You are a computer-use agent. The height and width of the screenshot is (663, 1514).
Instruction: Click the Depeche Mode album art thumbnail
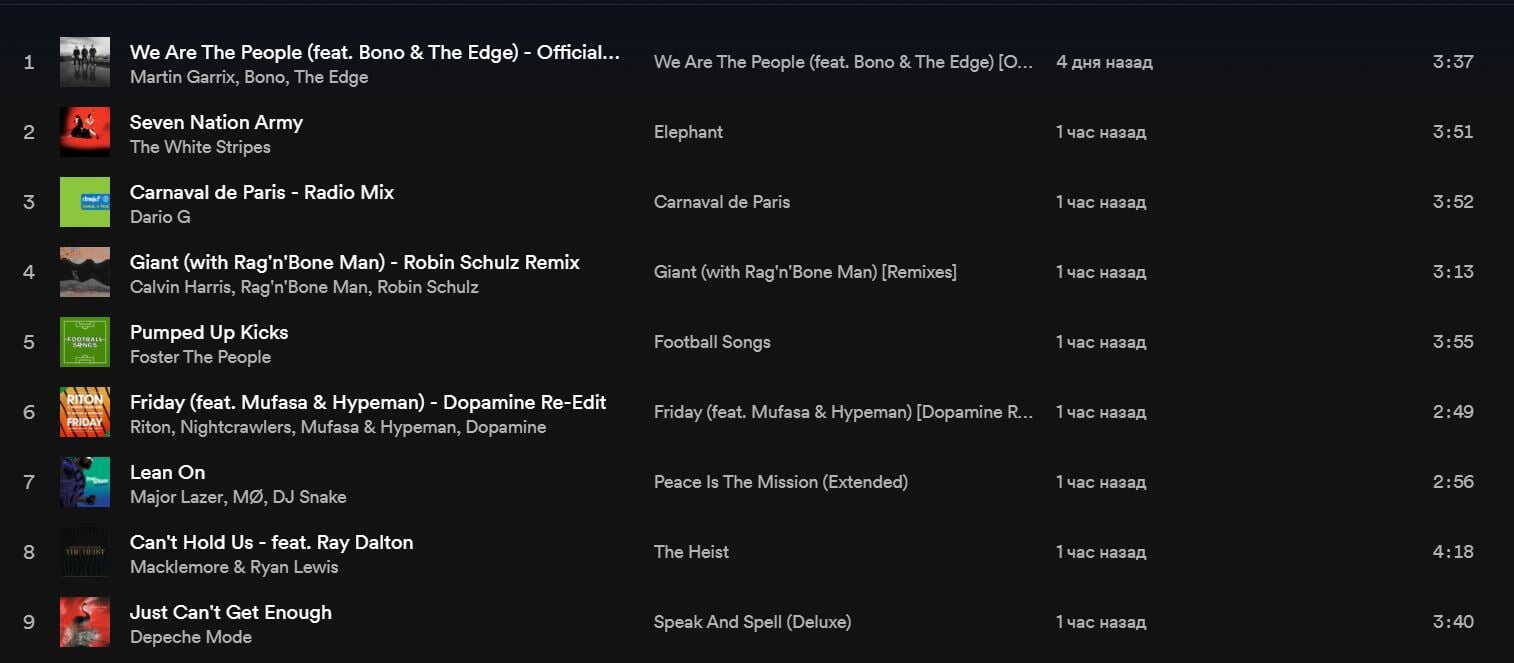tap(85, 622)
